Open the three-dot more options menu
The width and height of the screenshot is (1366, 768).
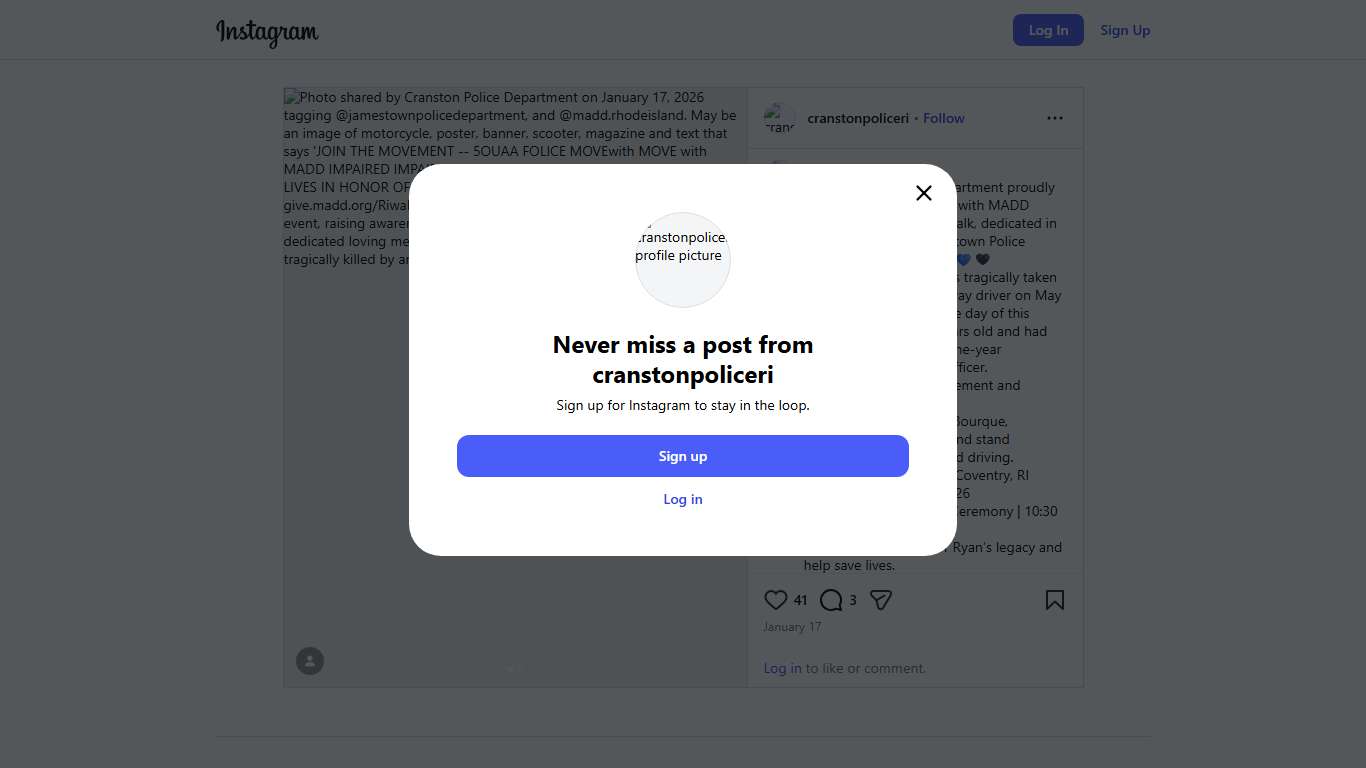pyautogui.click(x=1055, y=118)
